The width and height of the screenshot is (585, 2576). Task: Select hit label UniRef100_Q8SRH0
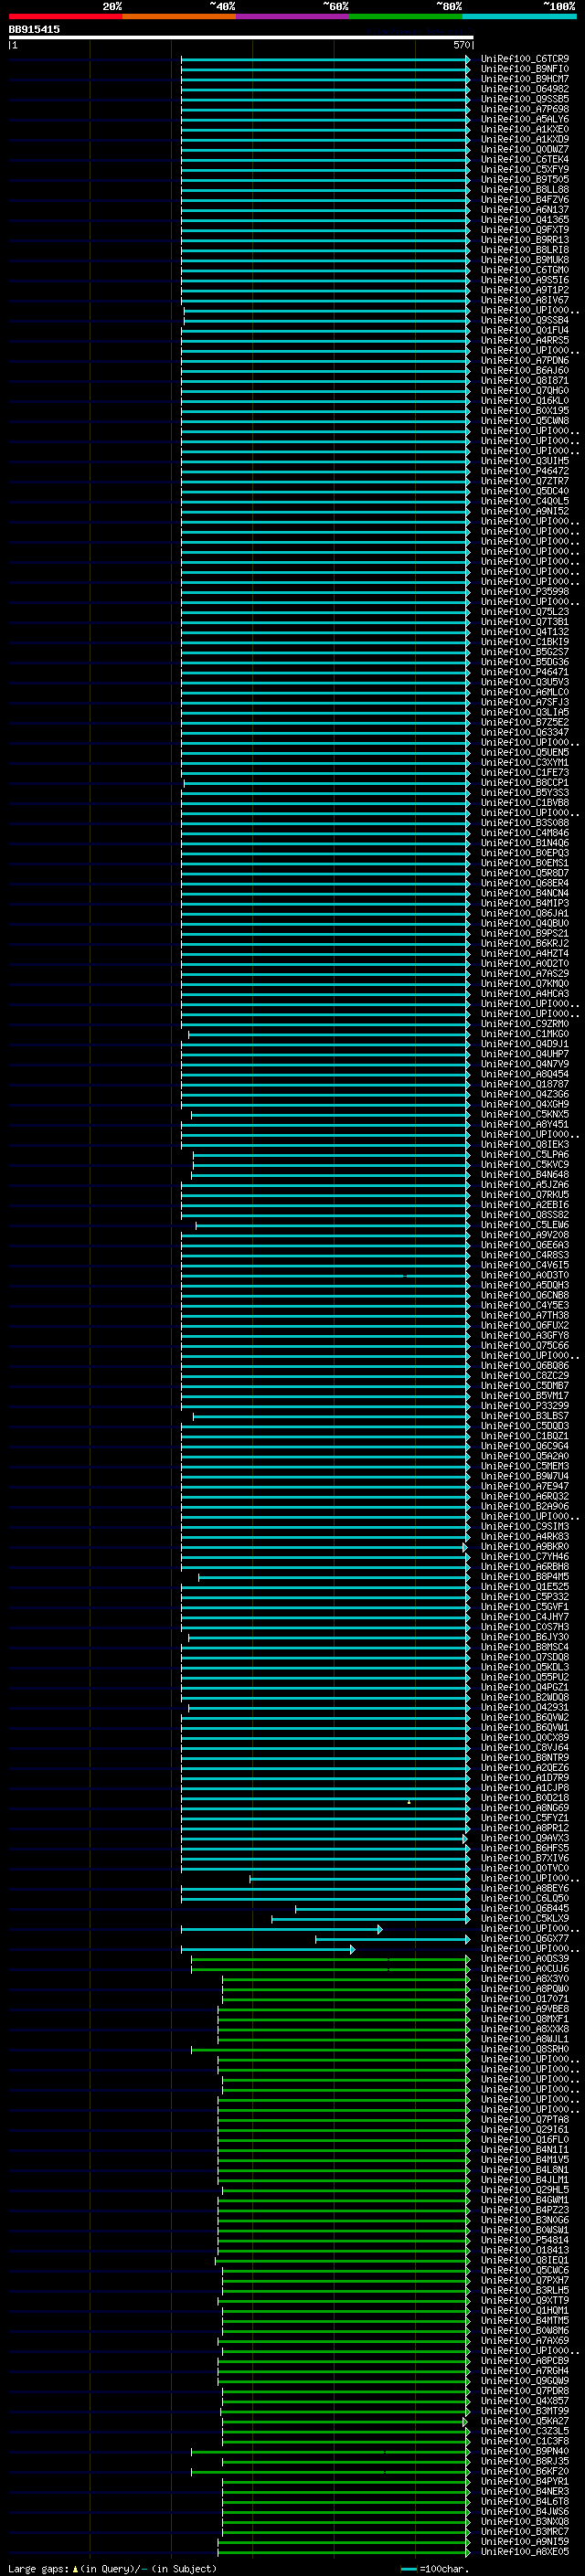tap(524, 2049)
